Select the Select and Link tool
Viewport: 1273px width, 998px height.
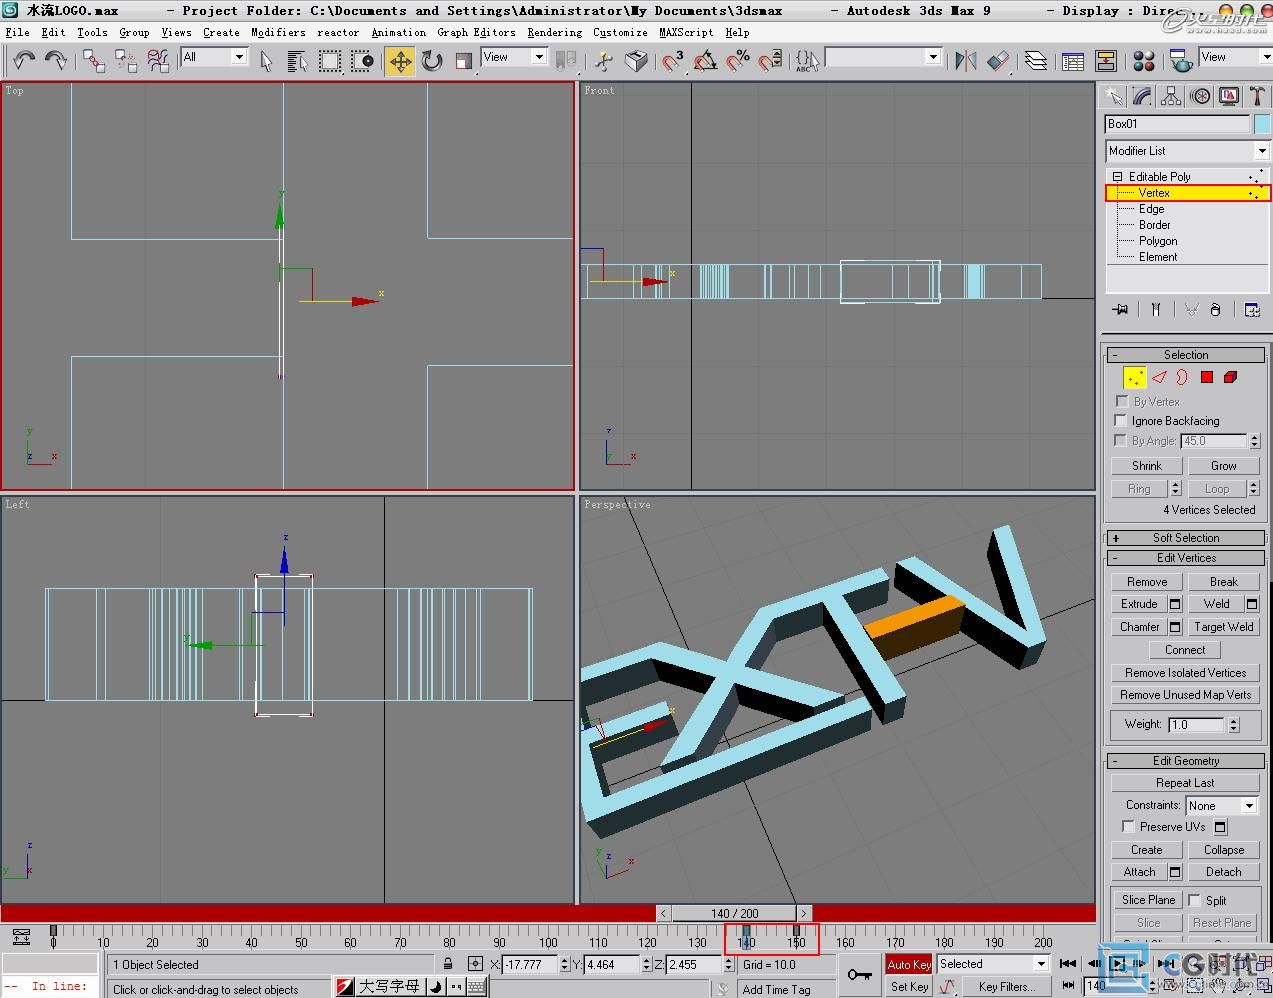pyautogui.click(x=94, y=61)
